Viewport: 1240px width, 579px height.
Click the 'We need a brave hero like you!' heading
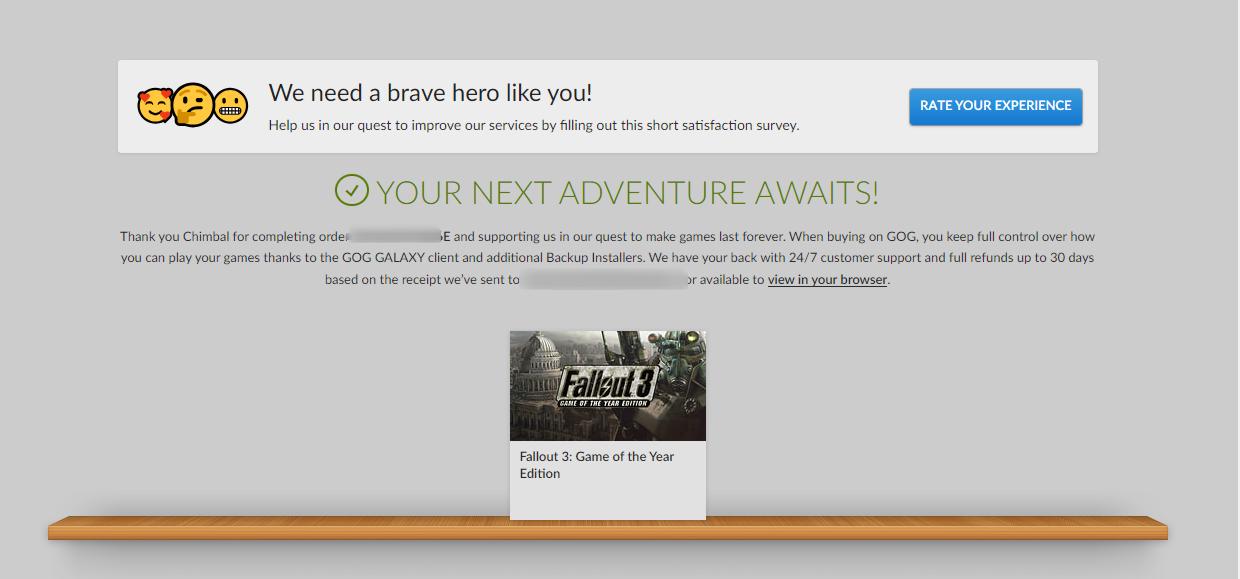(x=430, y=93)
